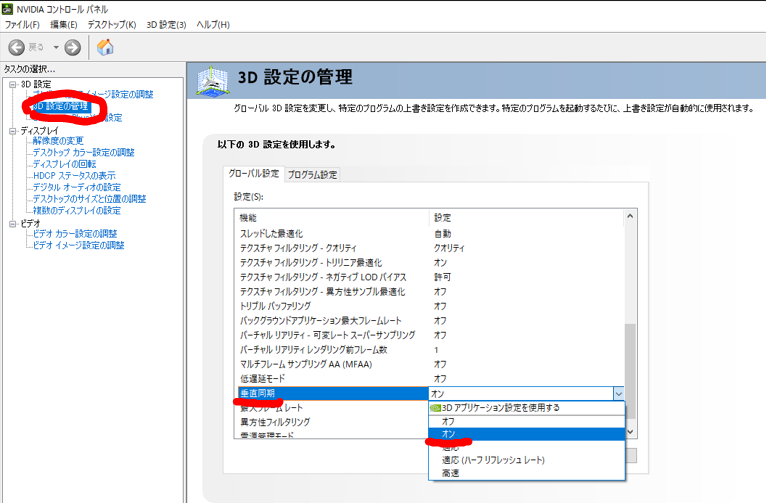Select the 異方性フィルタリング row
The image size is (766, 503).
click(x=333, y=422)
